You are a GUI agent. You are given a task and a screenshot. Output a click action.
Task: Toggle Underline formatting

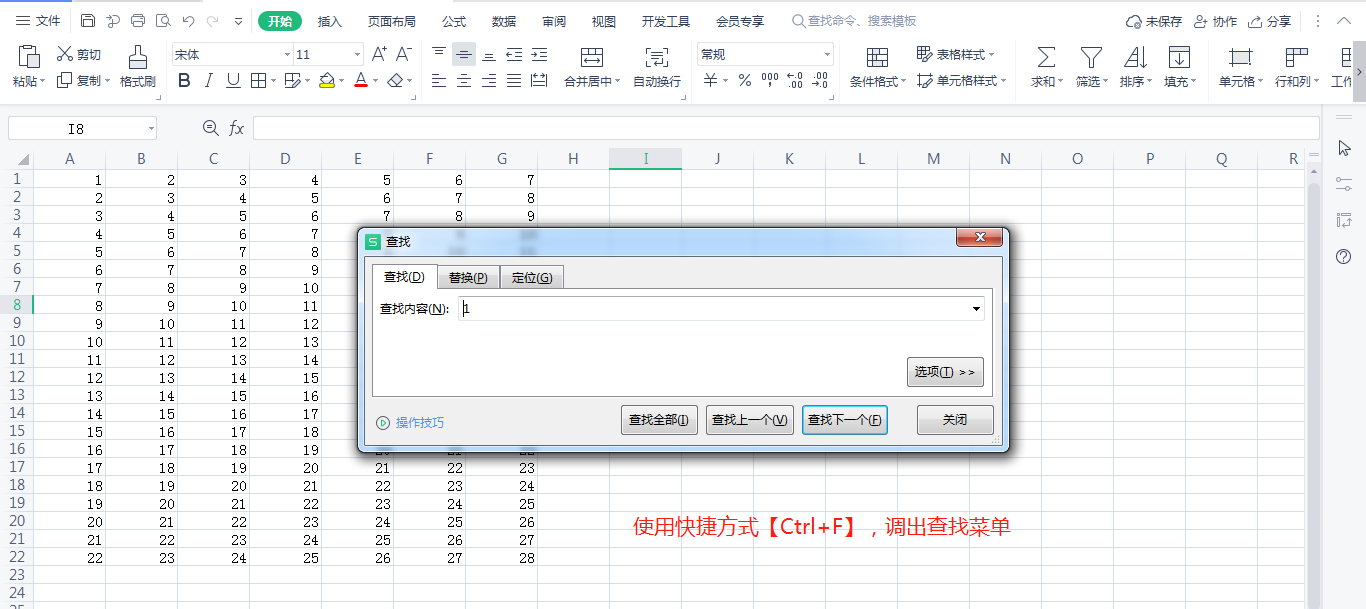[x=233, y=81]
